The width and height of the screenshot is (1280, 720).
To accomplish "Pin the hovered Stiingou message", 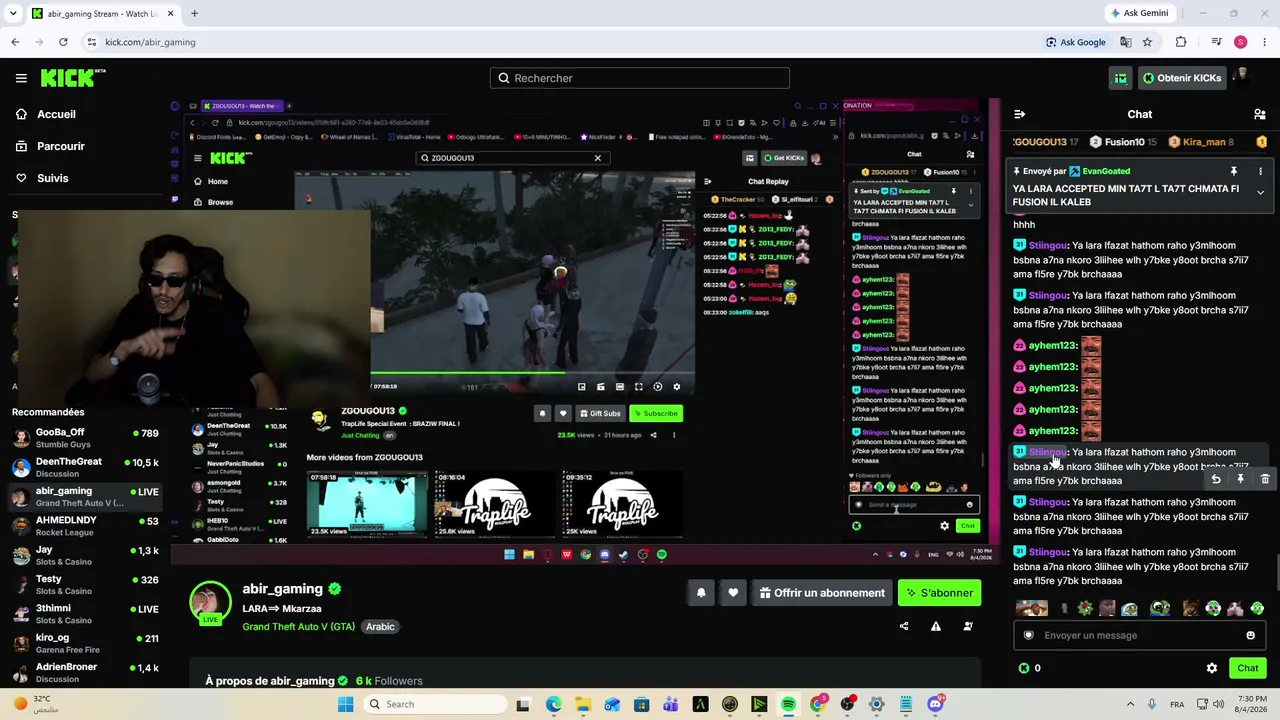I will [x=1240, y=480].
